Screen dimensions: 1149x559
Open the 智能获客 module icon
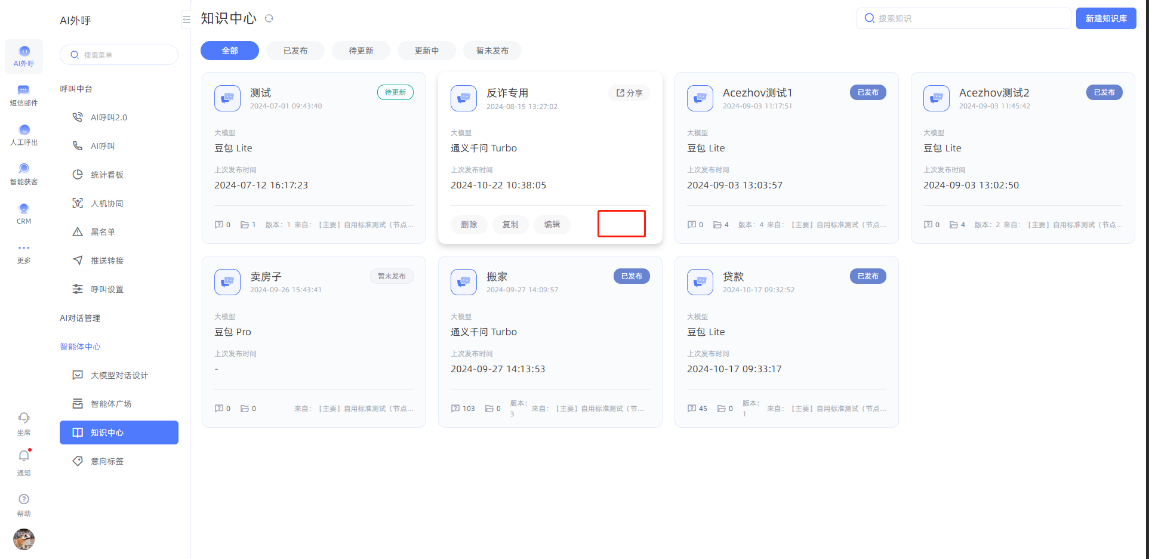(x=24, y=173)
